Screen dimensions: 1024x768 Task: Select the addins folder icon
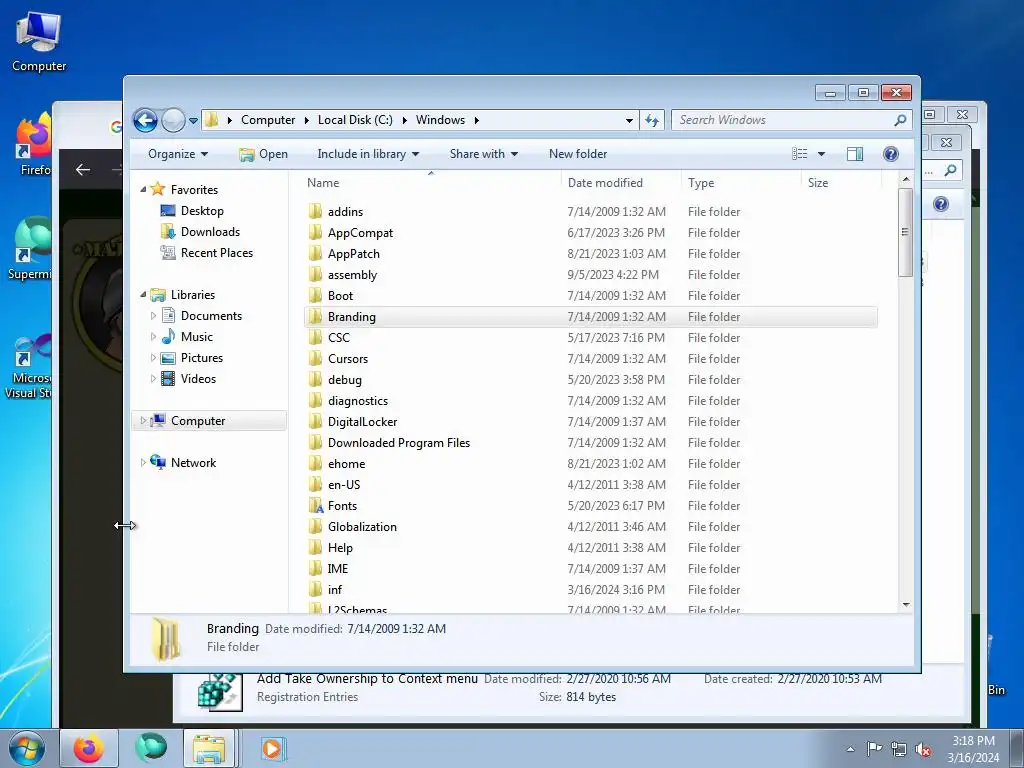pyautogui.click(x=315, y=211)
